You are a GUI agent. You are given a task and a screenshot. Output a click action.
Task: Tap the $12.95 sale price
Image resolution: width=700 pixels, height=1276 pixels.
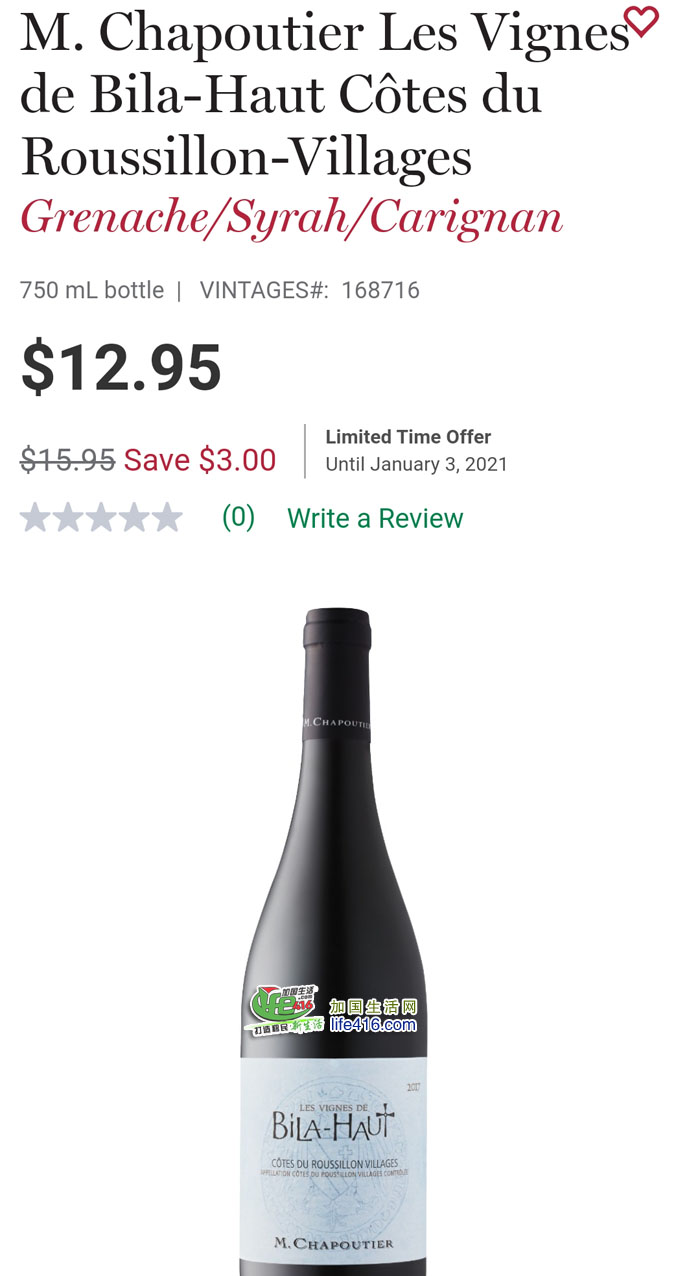click(x=121, y=367)
